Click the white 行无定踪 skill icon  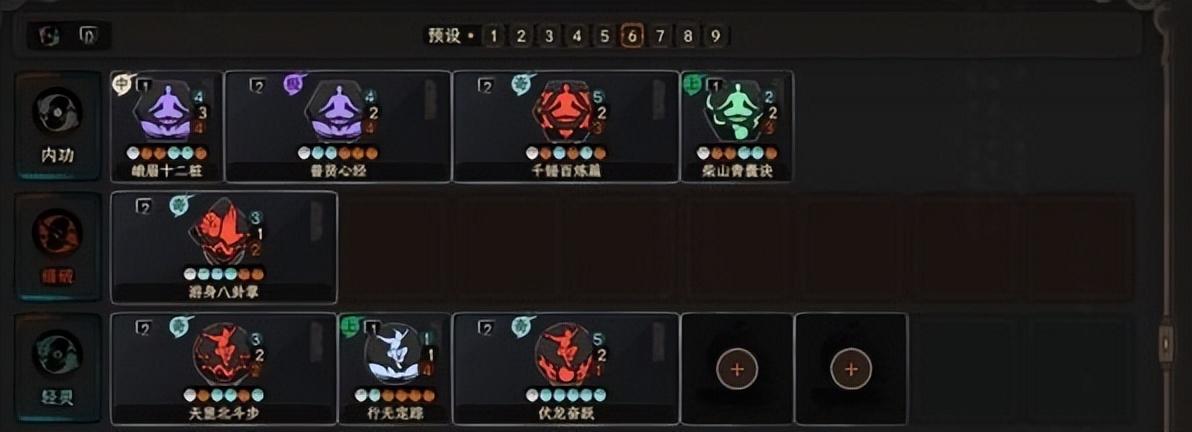(x=393, y=353)
